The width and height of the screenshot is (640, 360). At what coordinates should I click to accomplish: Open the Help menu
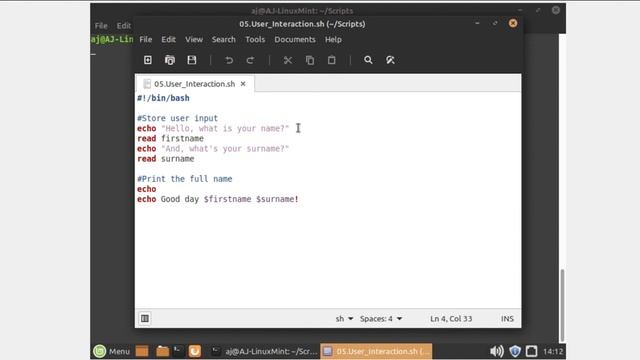(333, 40)
